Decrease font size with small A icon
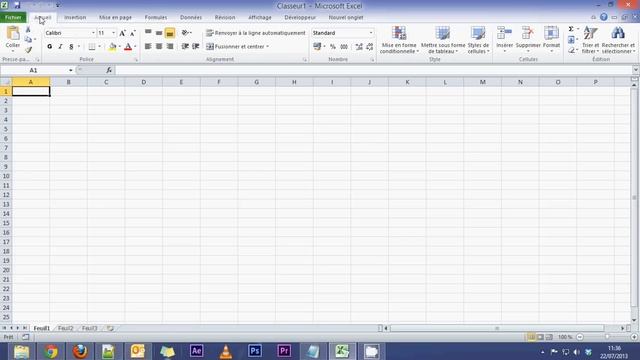Image resolution: width=640 pixels, height=360 pixels. click(x=133, y=33)
